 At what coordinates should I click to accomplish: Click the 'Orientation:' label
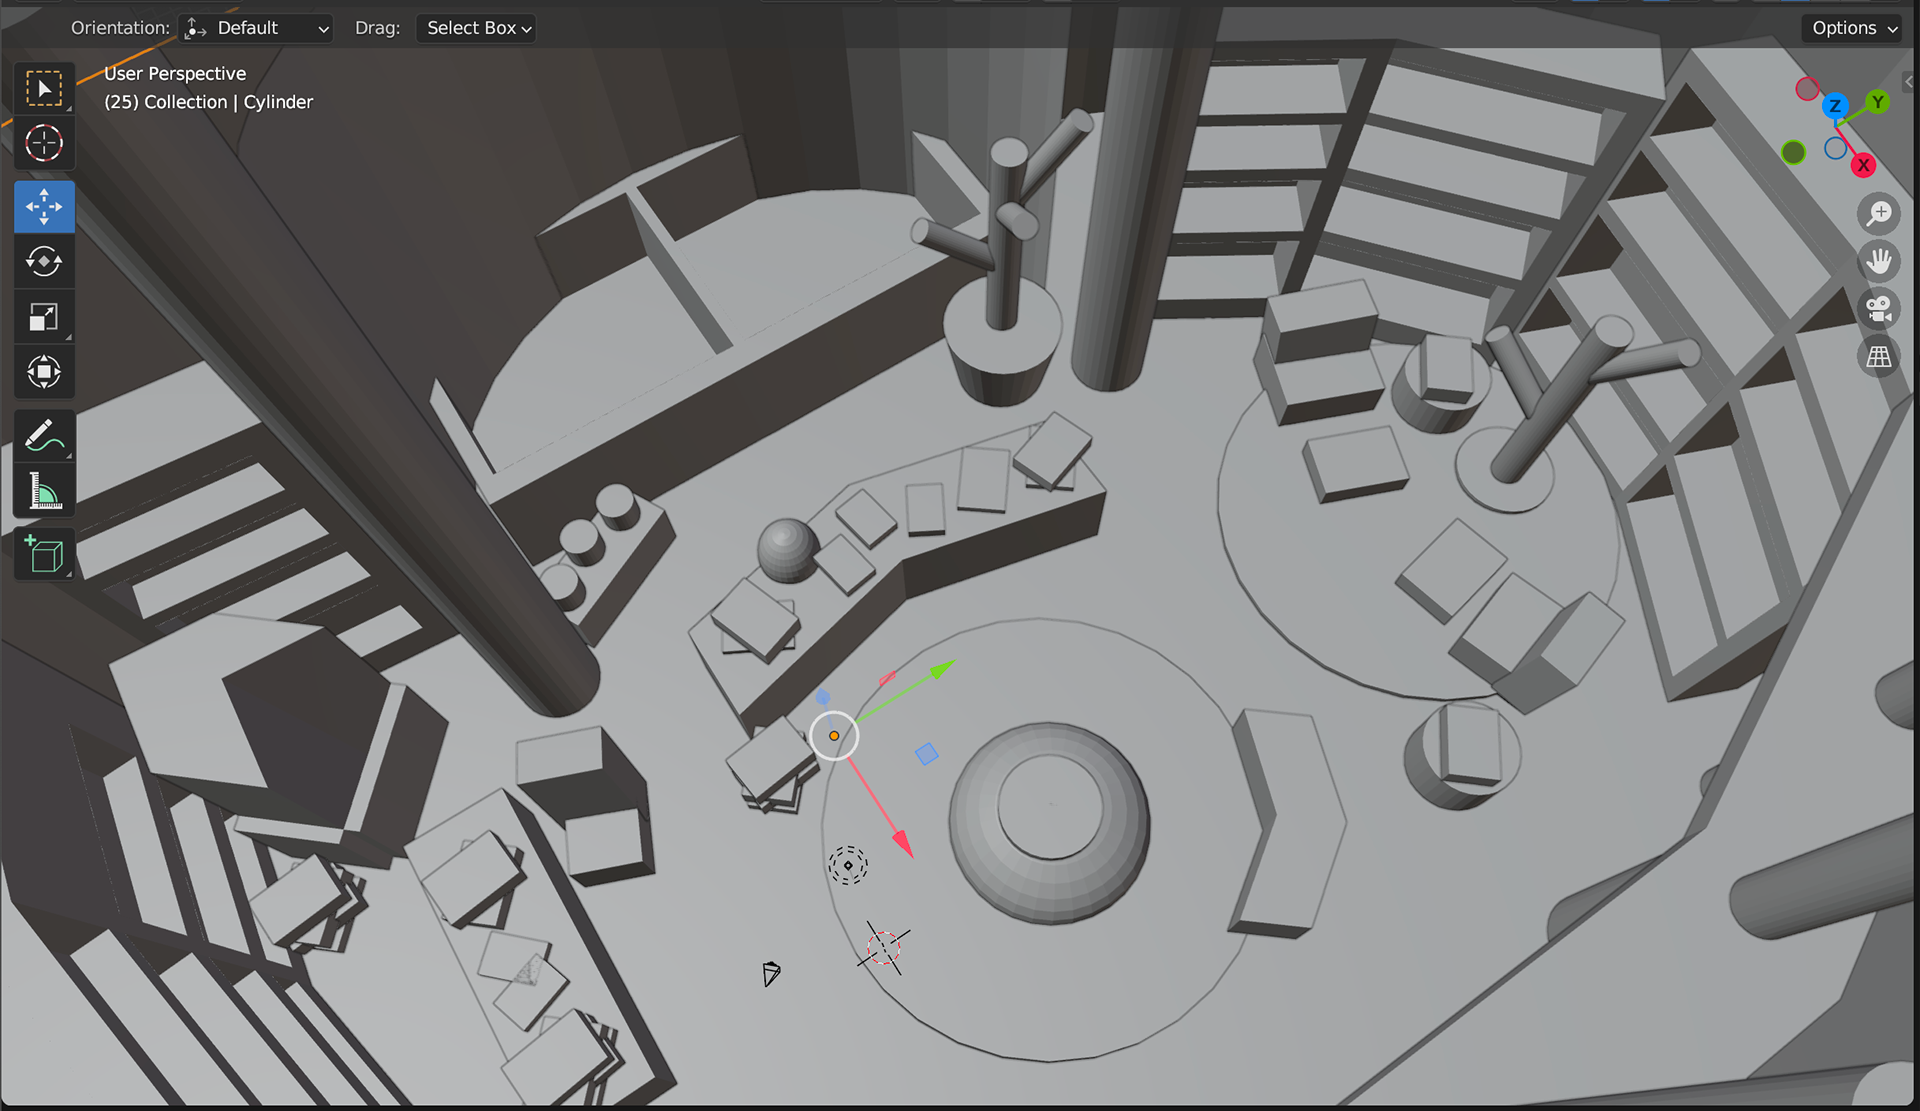click(120, 28)
